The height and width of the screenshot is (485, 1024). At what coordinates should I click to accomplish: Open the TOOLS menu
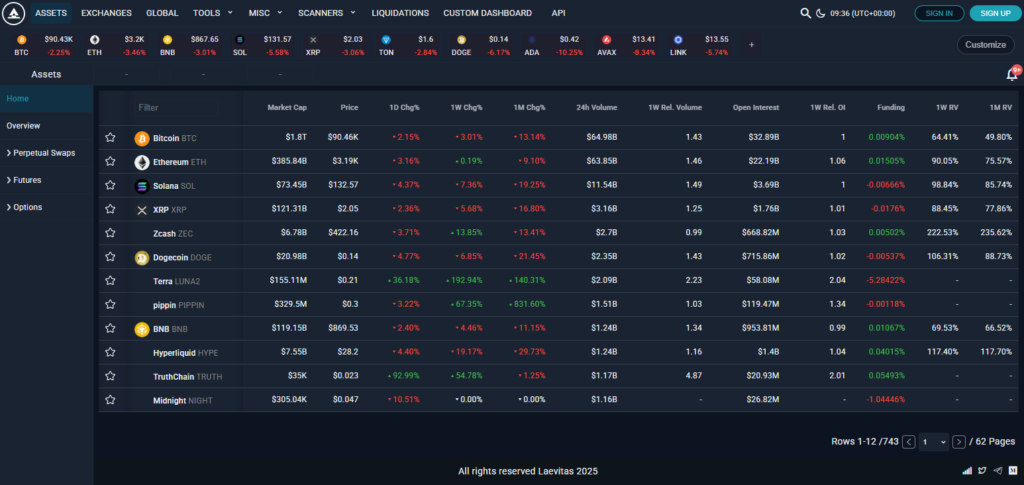pyautogui.click(x=211, y=13)
